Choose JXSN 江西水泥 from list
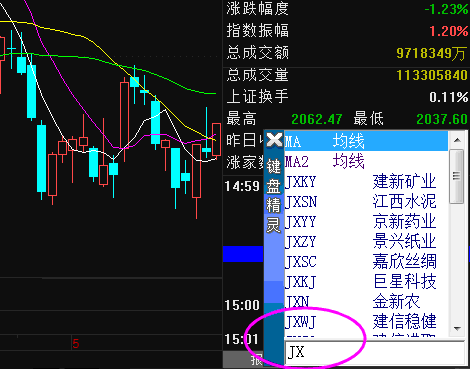 point(366,202)
